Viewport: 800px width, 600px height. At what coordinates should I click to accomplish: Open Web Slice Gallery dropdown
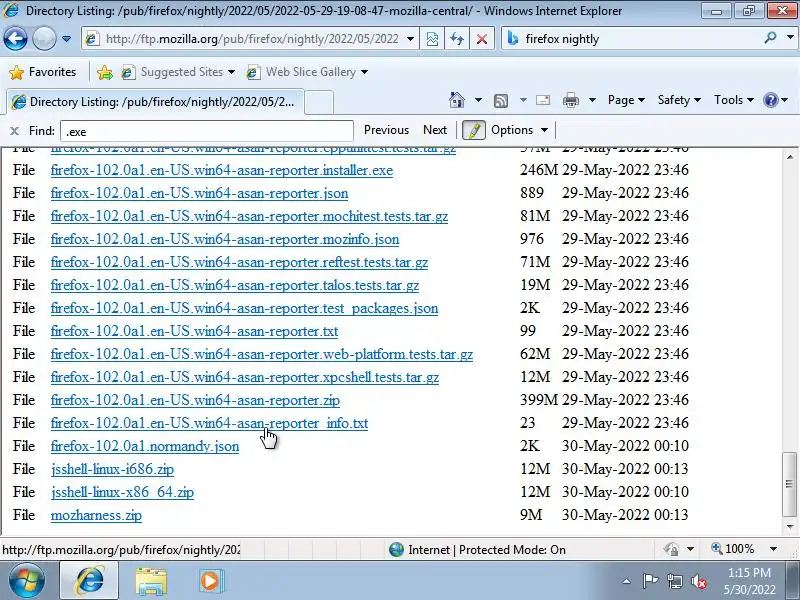(307, 72)
